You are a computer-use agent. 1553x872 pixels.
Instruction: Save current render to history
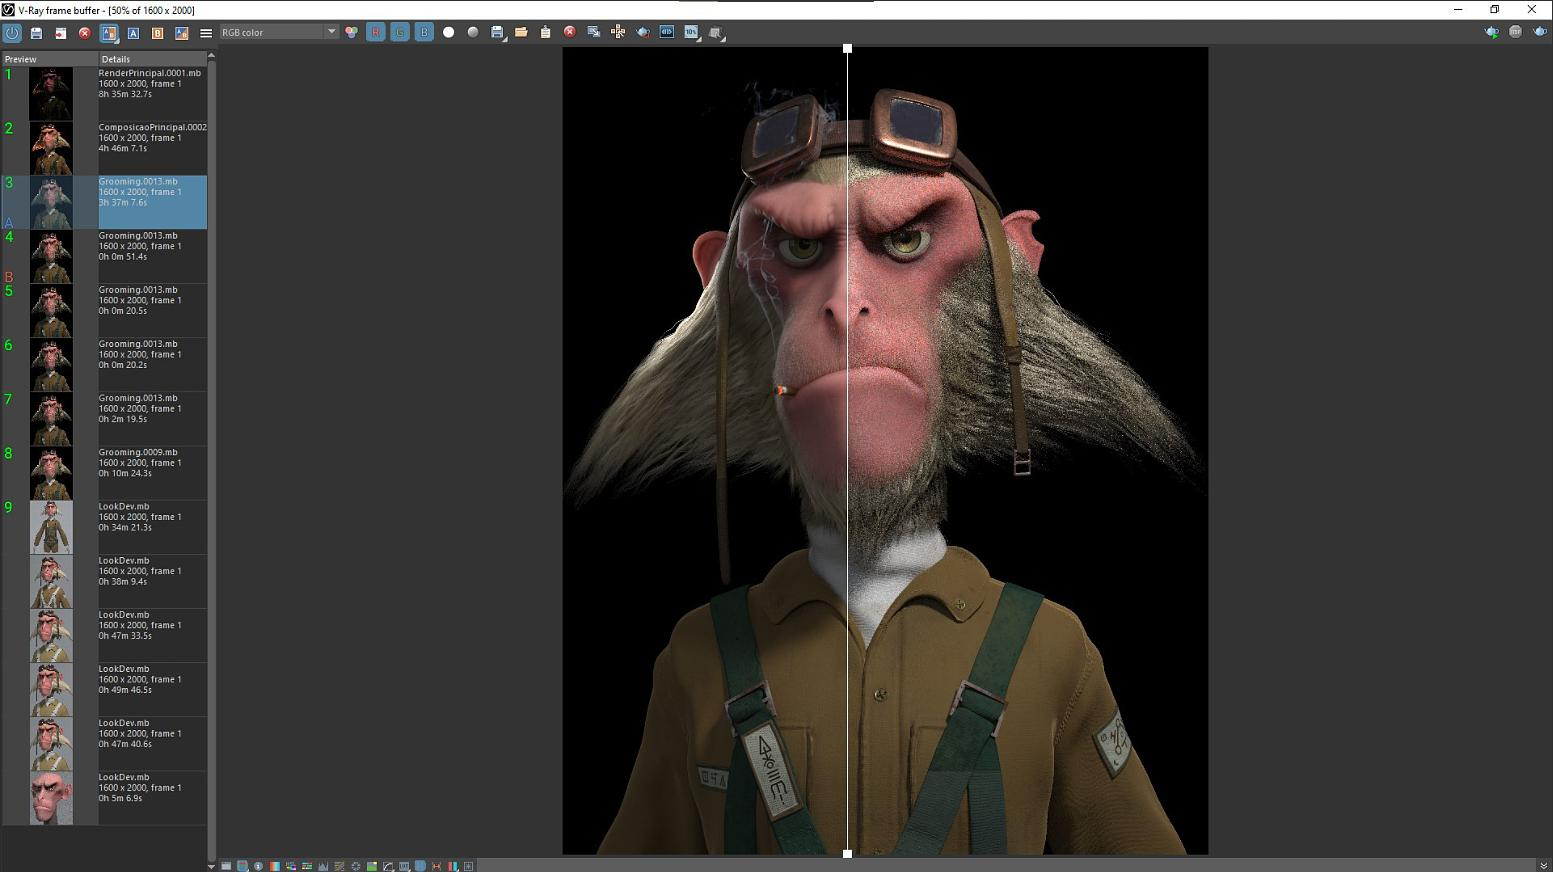(x=36, y=32)
